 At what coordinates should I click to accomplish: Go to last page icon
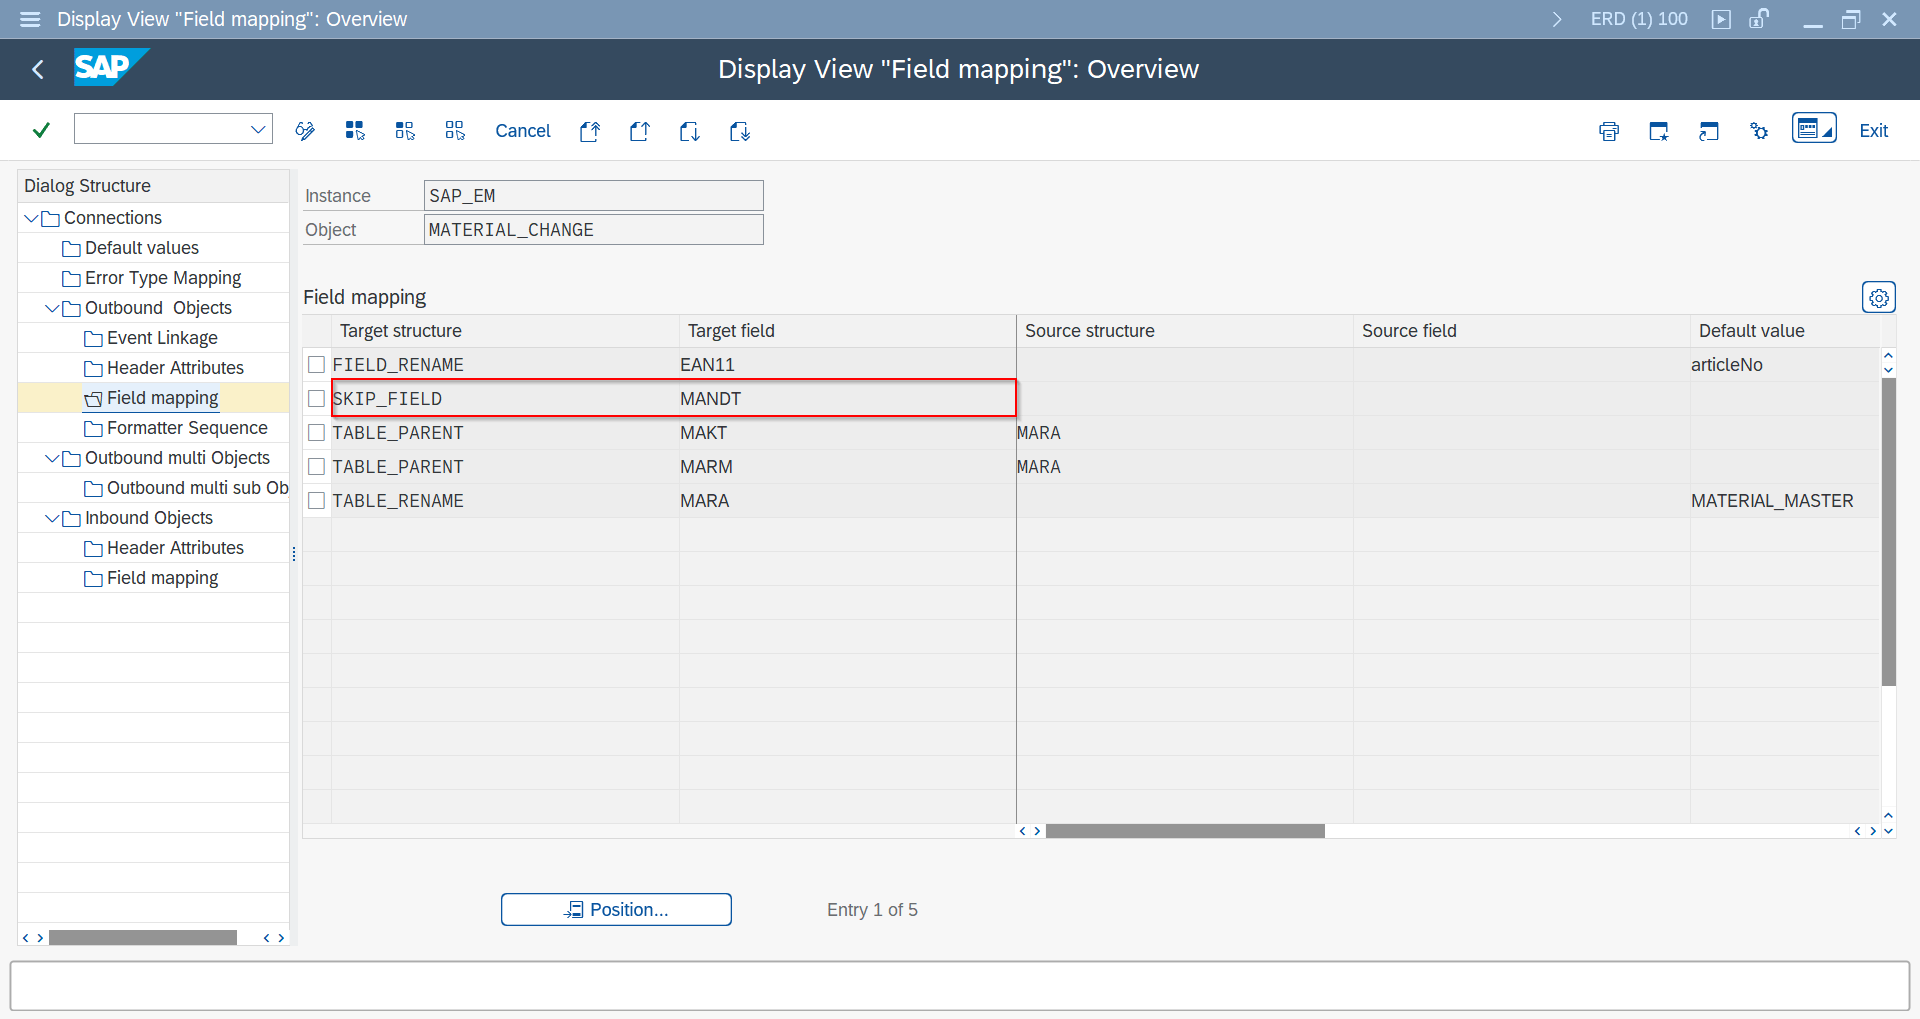click(740, 131)
